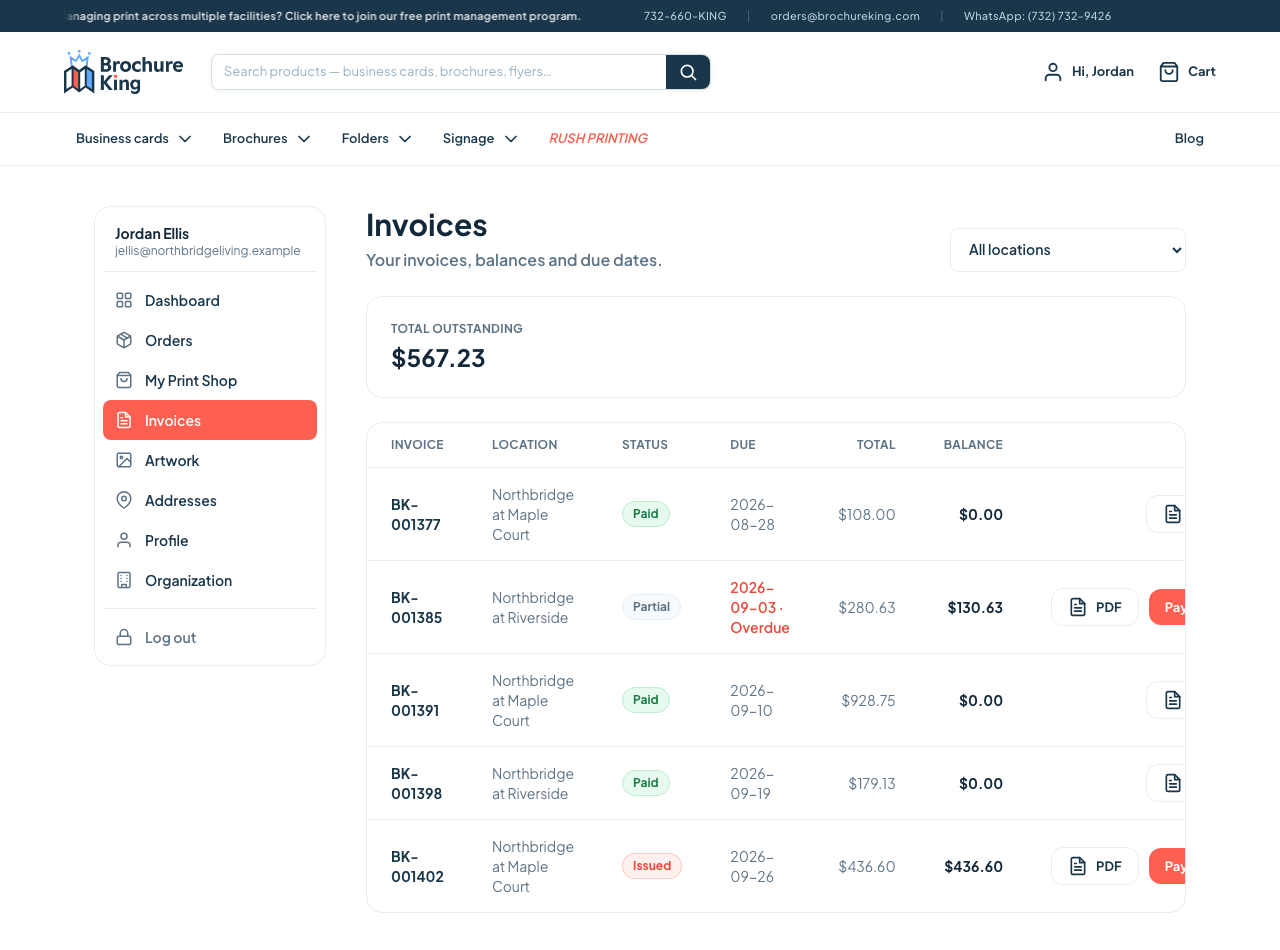Open My Print Shop section
The image size is (1280, 950).
click(210, 380)
